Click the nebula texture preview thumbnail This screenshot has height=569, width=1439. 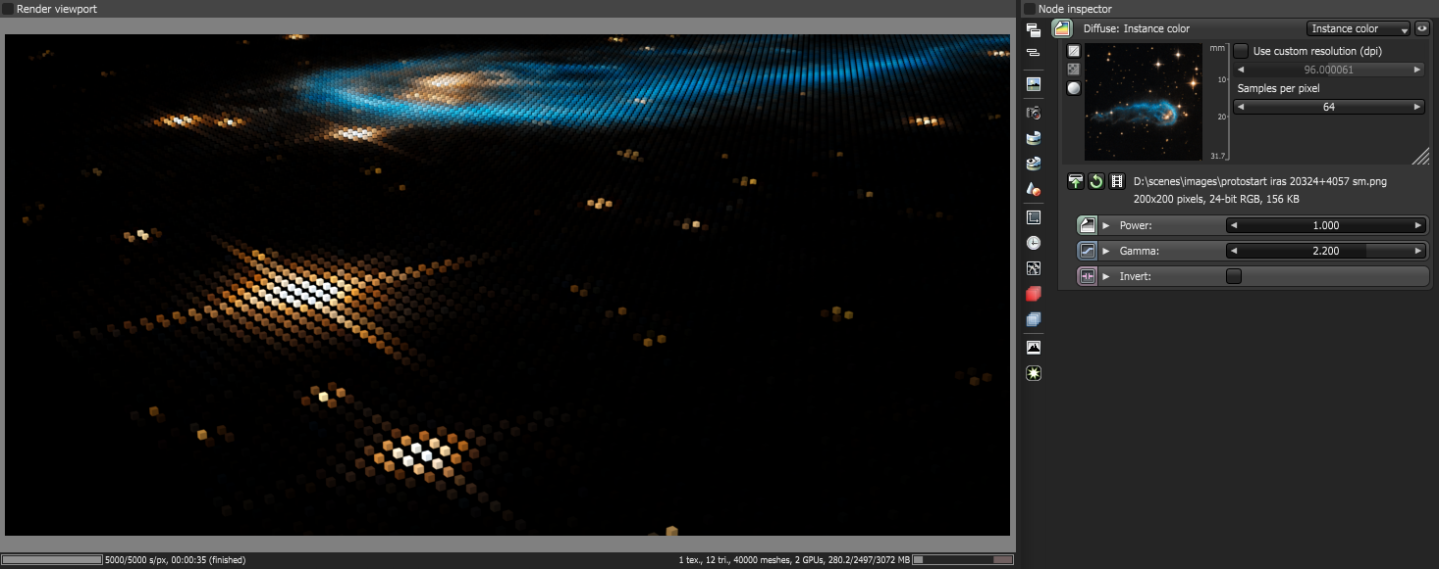1144,102
